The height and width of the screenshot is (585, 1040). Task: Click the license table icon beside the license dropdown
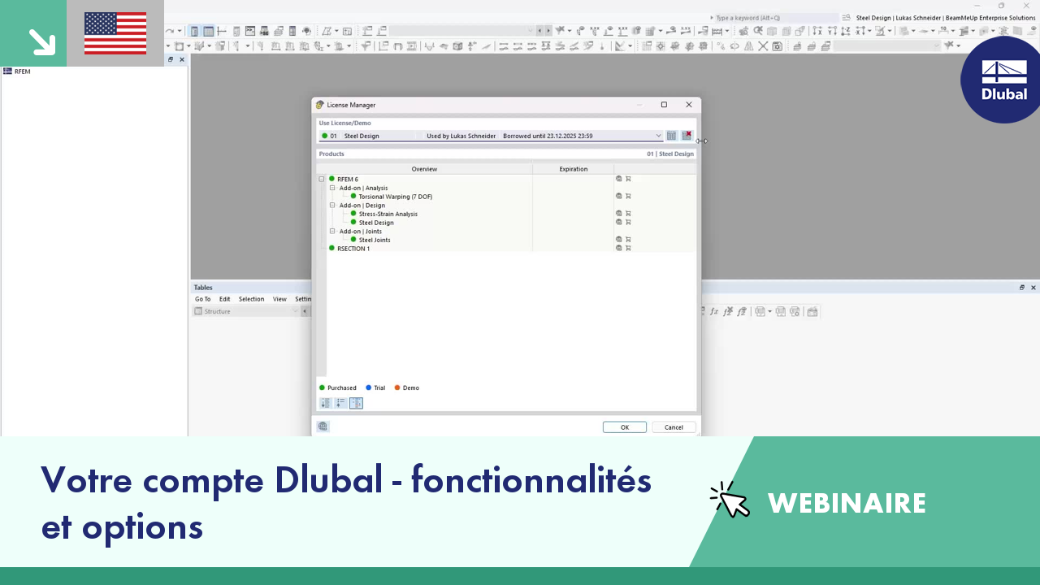click(671, 135)
